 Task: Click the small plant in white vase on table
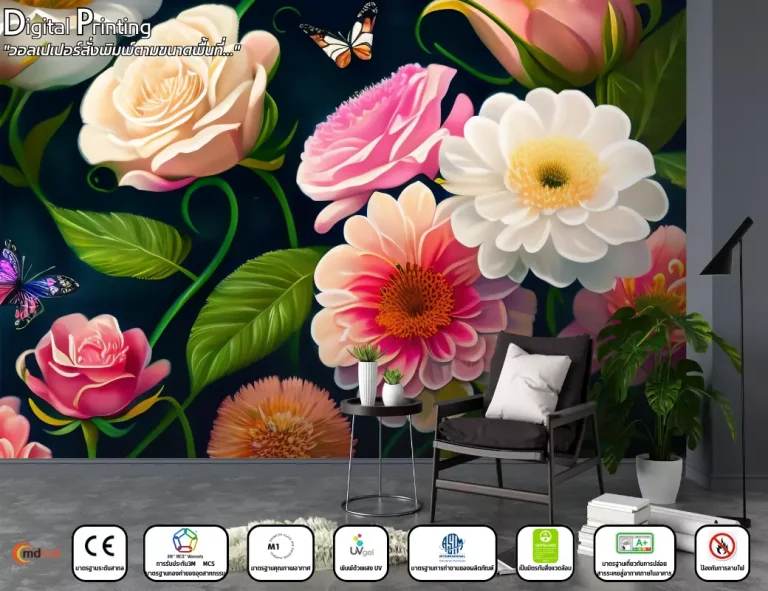click(368, 374)
